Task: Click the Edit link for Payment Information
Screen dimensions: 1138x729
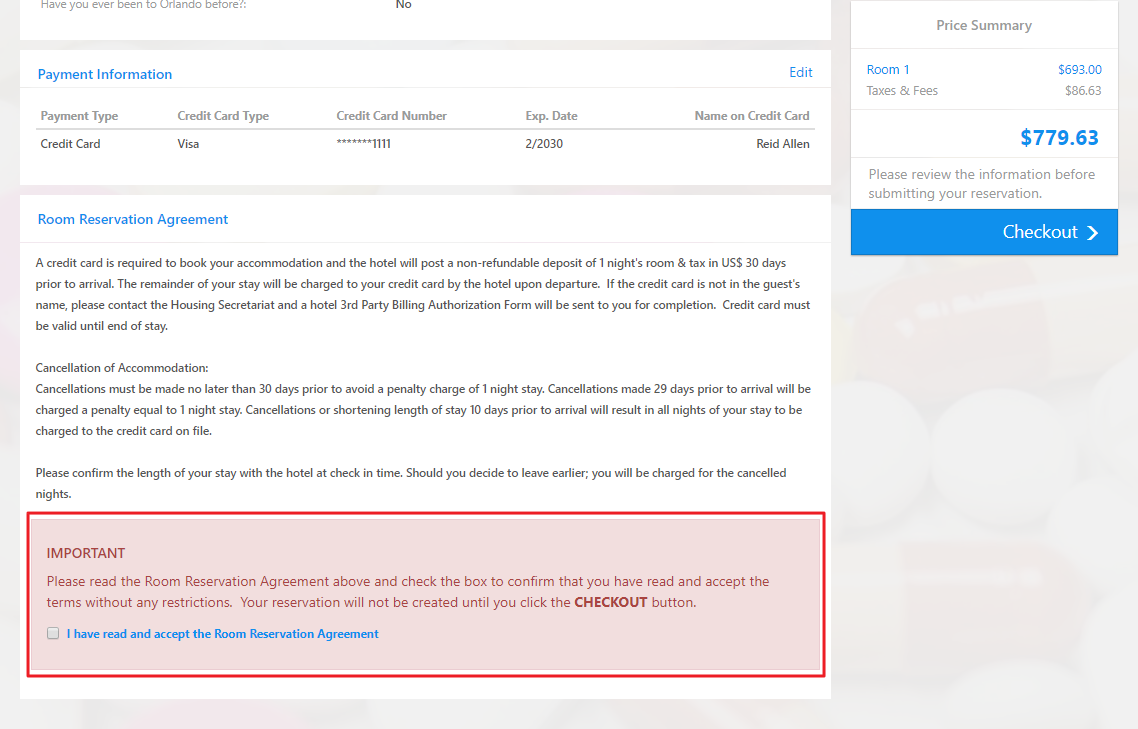Action: (801, 73)
